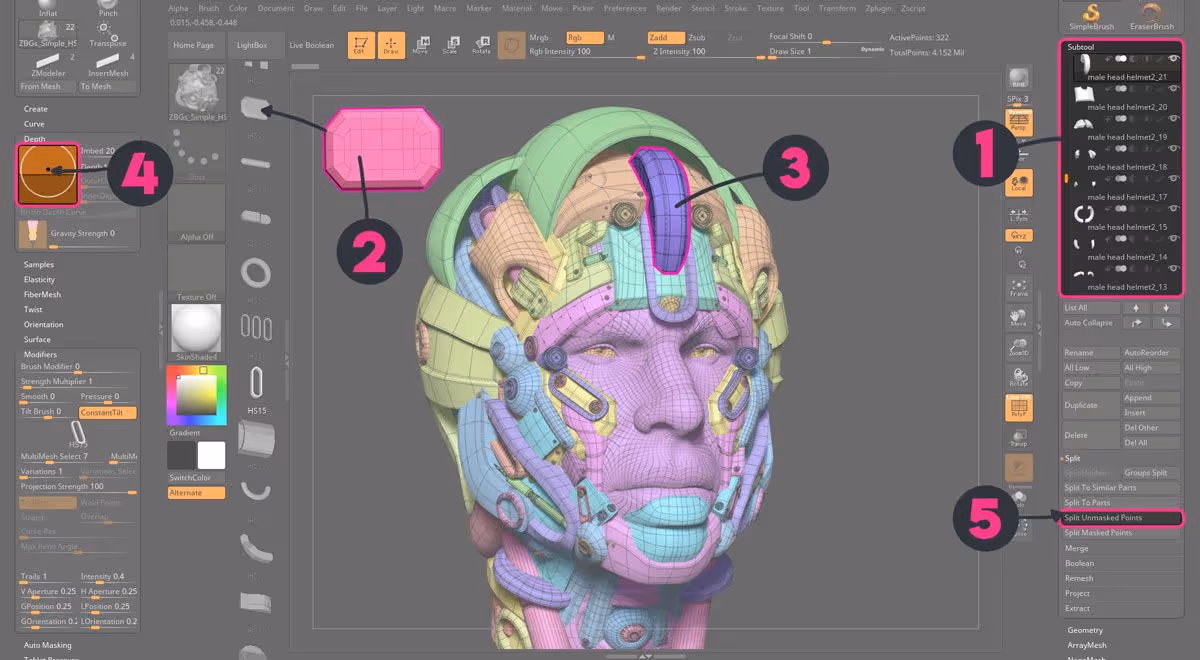Expand the FiberMesh brush submenu
This screenshot has width=1200, height=660.
tap(42, 295)
